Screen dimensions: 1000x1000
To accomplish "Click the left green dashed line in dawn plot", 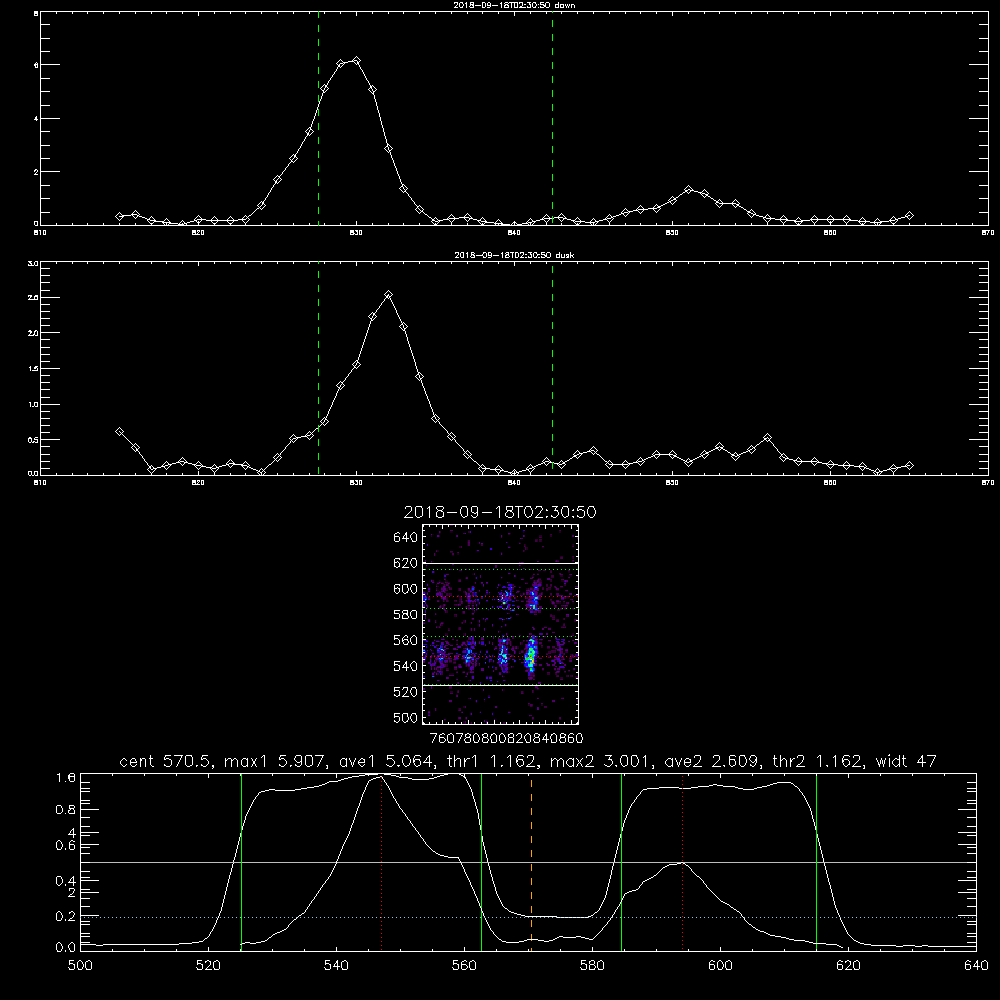I will pos(318,118).
